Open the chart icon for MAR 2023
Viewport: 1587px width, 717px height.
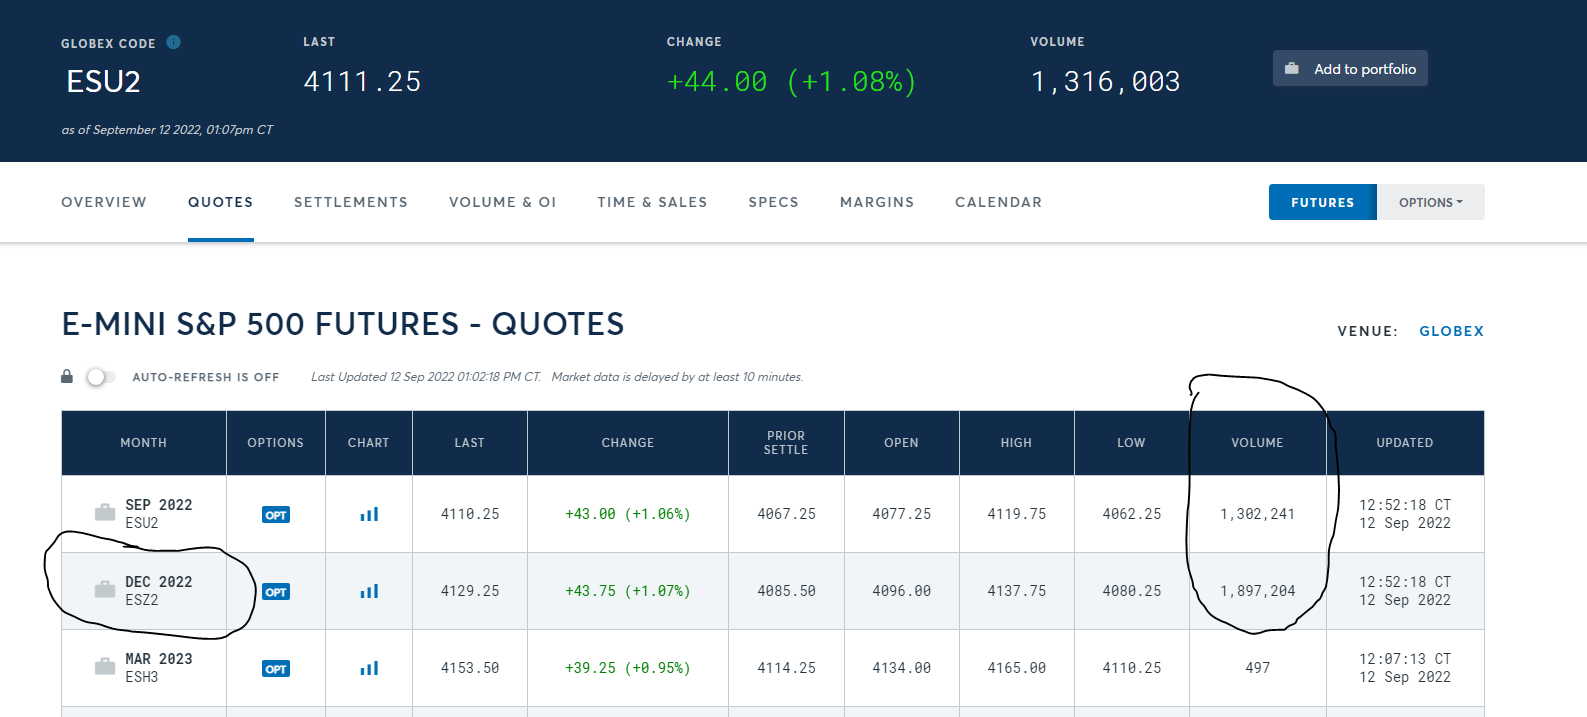click(369, 668)
